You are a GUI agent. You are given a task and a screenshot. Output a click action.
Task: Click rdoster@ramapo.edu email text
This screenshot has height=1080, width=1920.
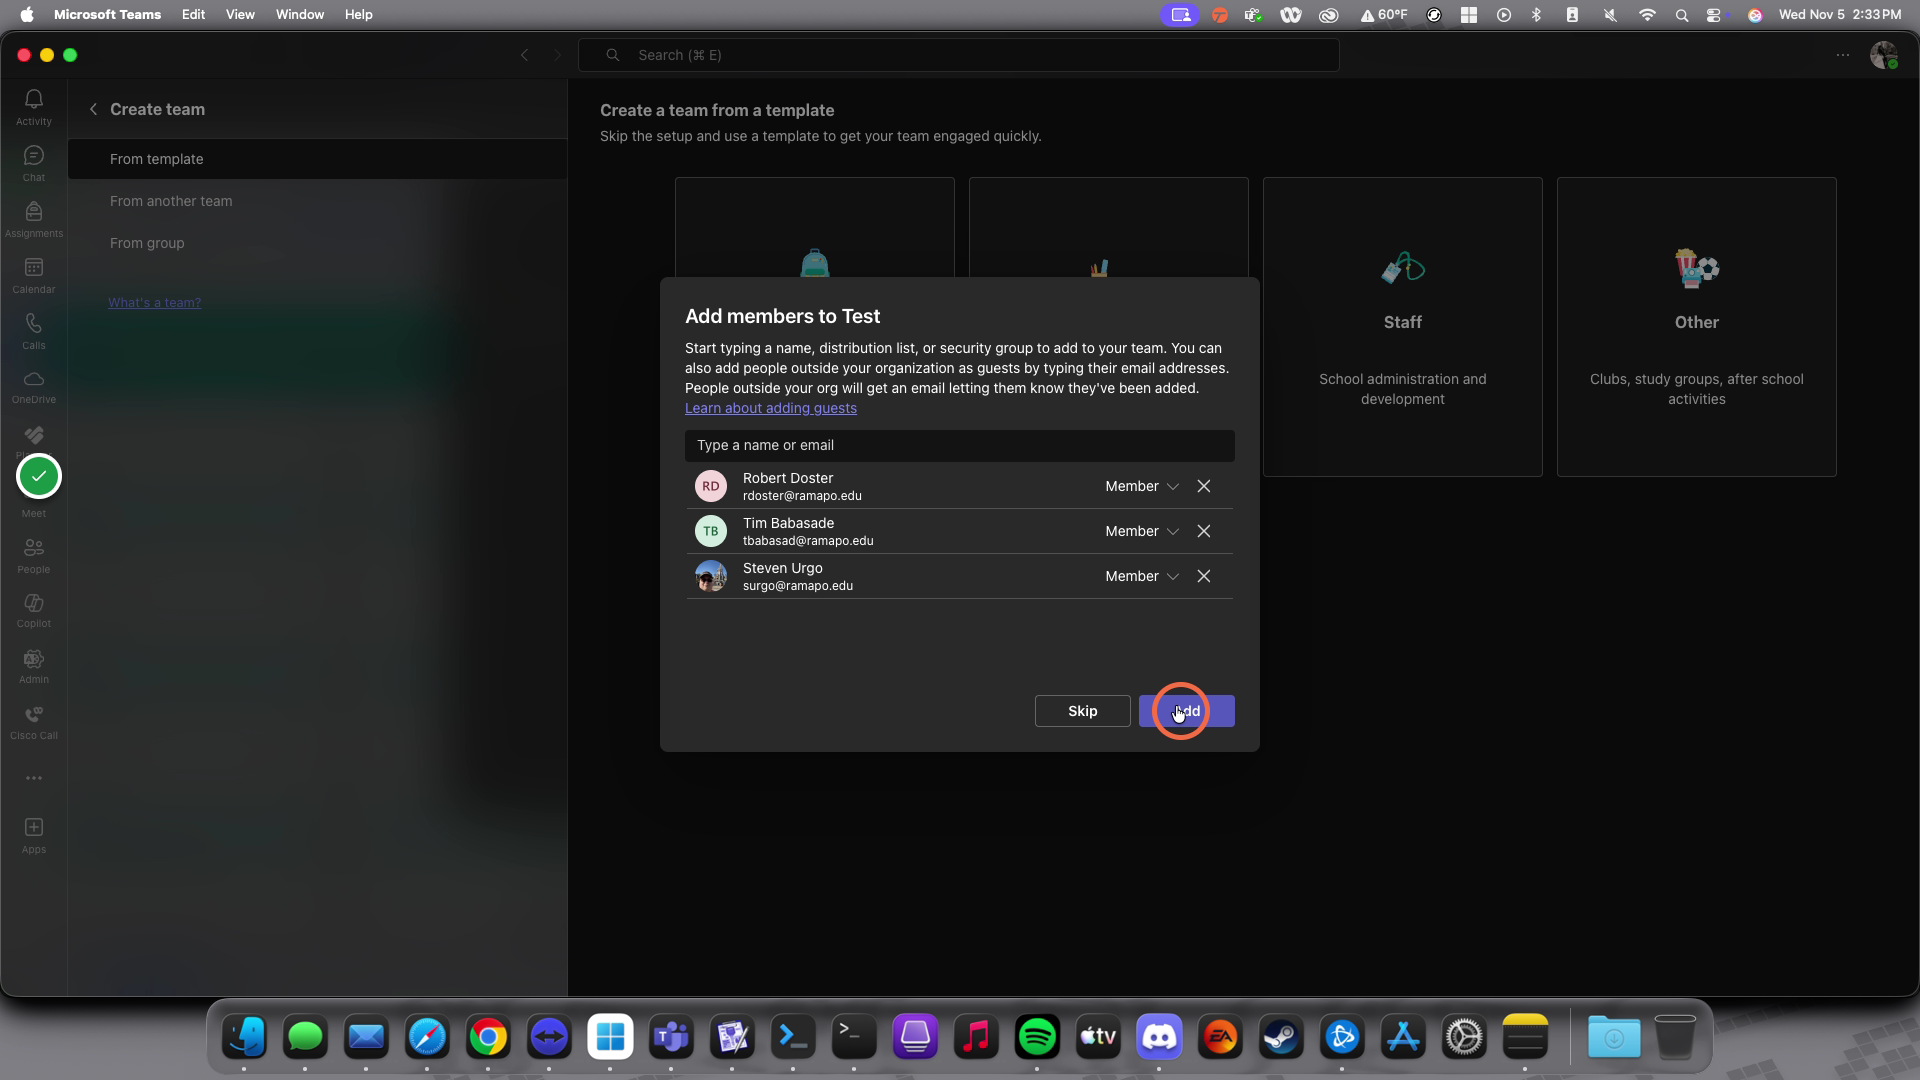(802, 496)
